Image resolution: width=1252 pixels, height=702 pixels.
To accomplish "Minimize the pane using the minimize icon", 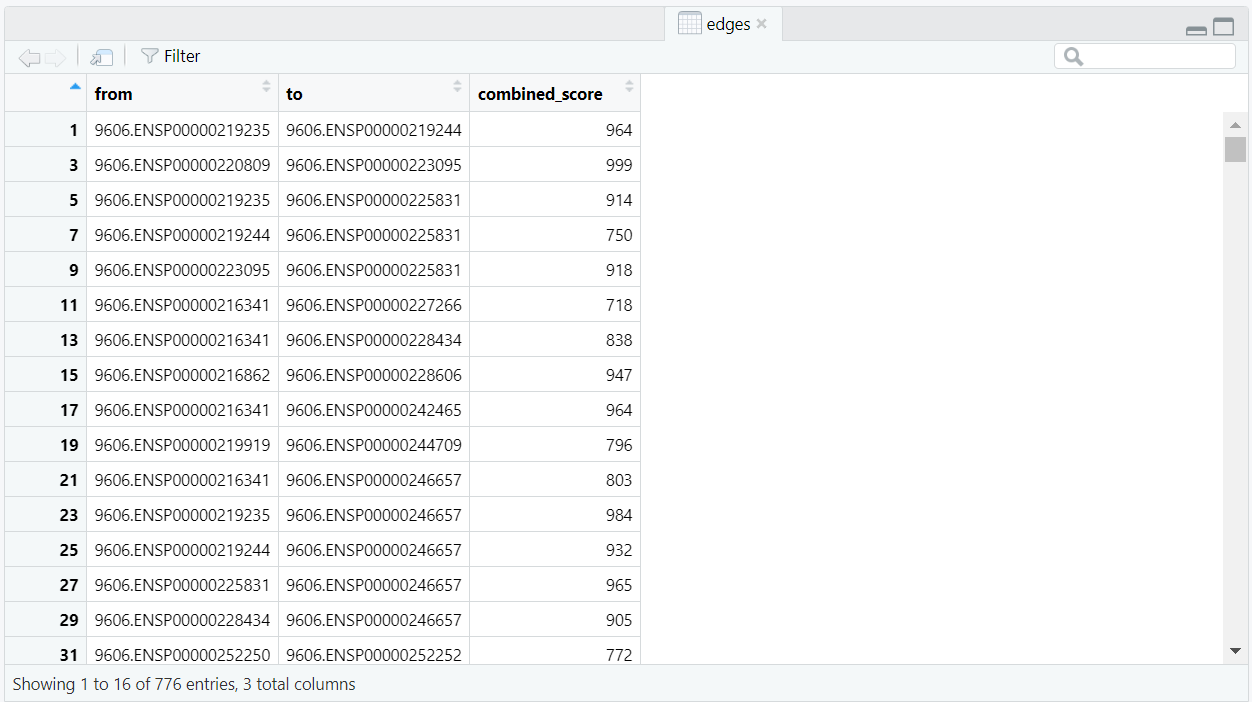I will click(x=1196, y=30).
